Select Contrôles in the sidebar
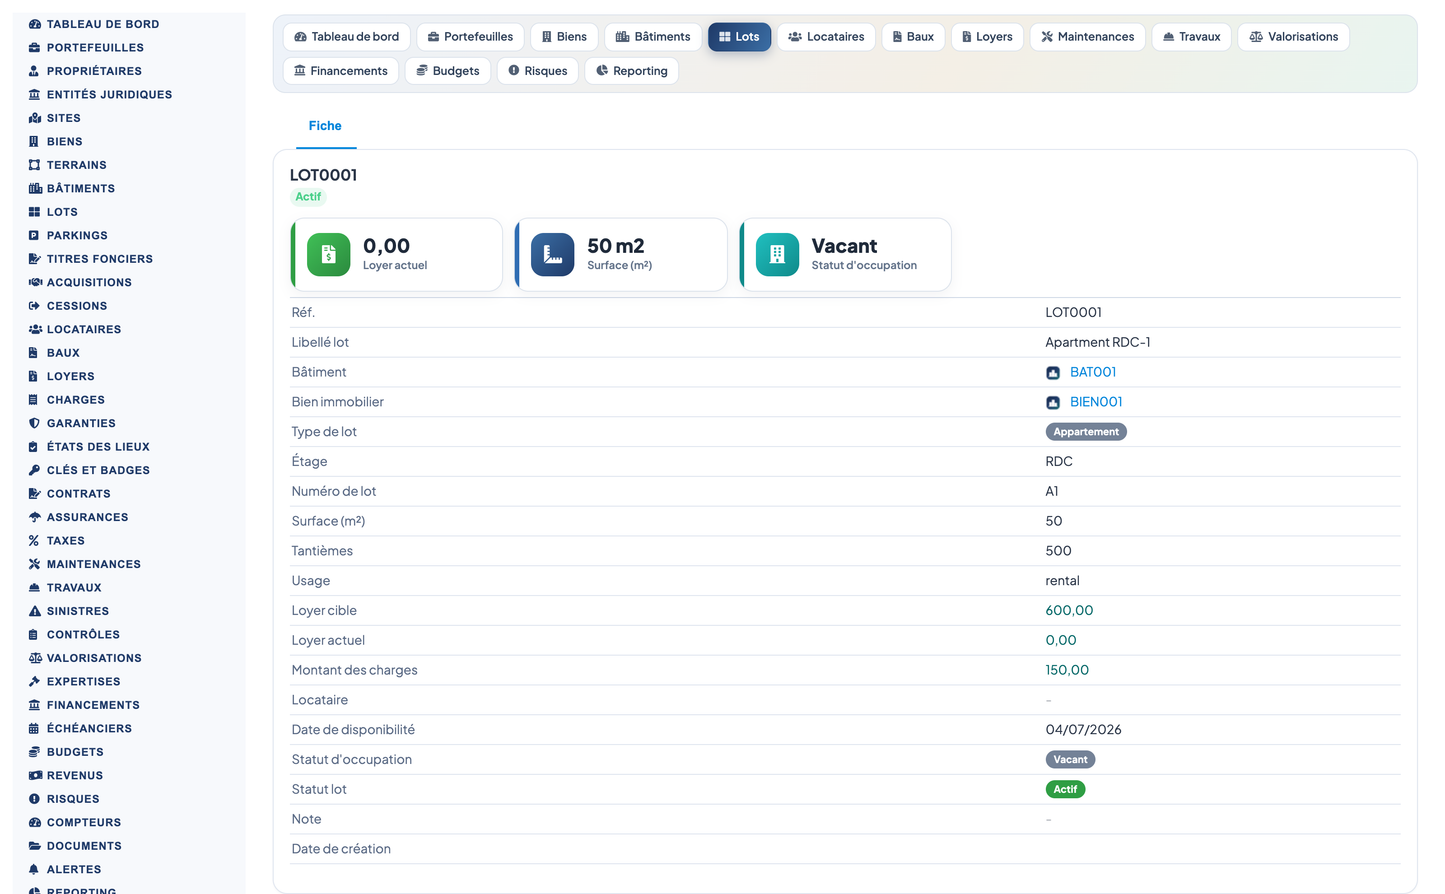Image resolution: width=1445 pixels, height=894 pixels. (x=74, y=635)
